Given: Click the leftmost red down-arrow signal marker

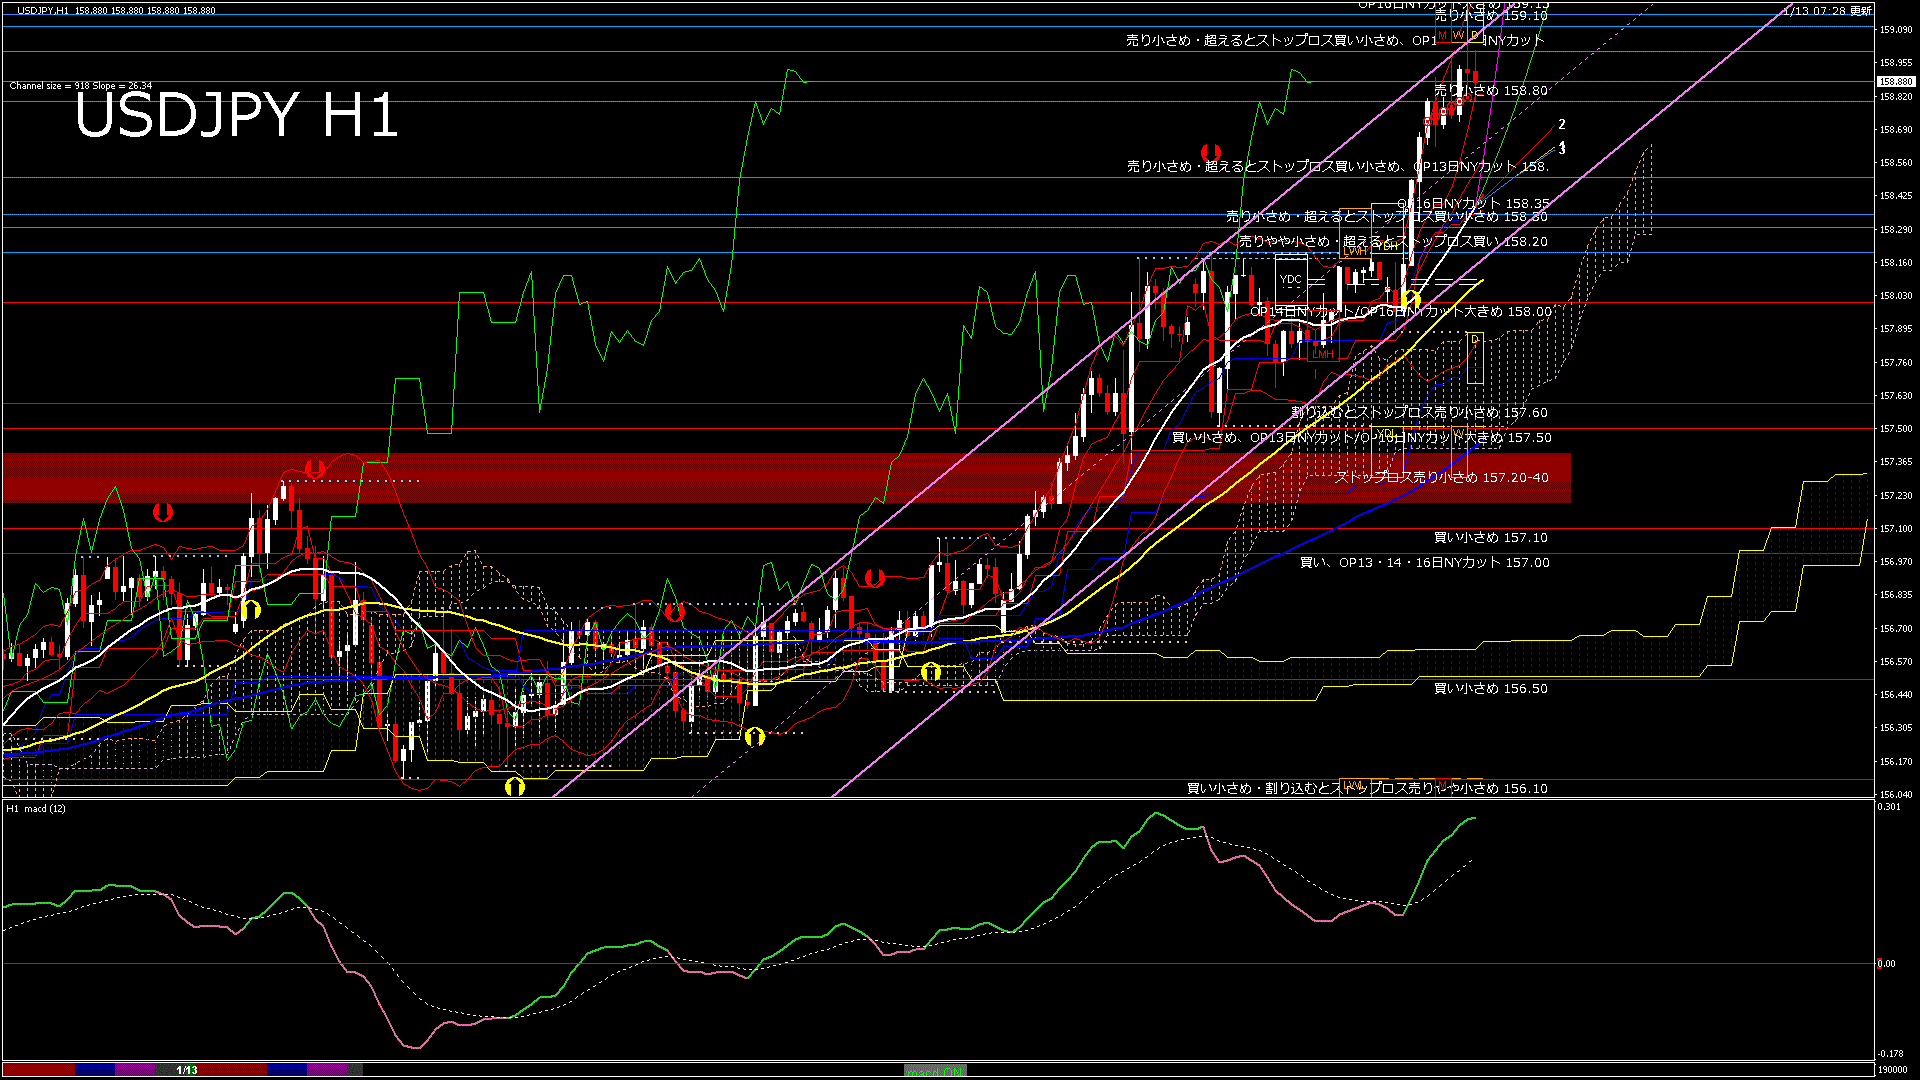Looking at the screenshot, I should pos(163,512).
